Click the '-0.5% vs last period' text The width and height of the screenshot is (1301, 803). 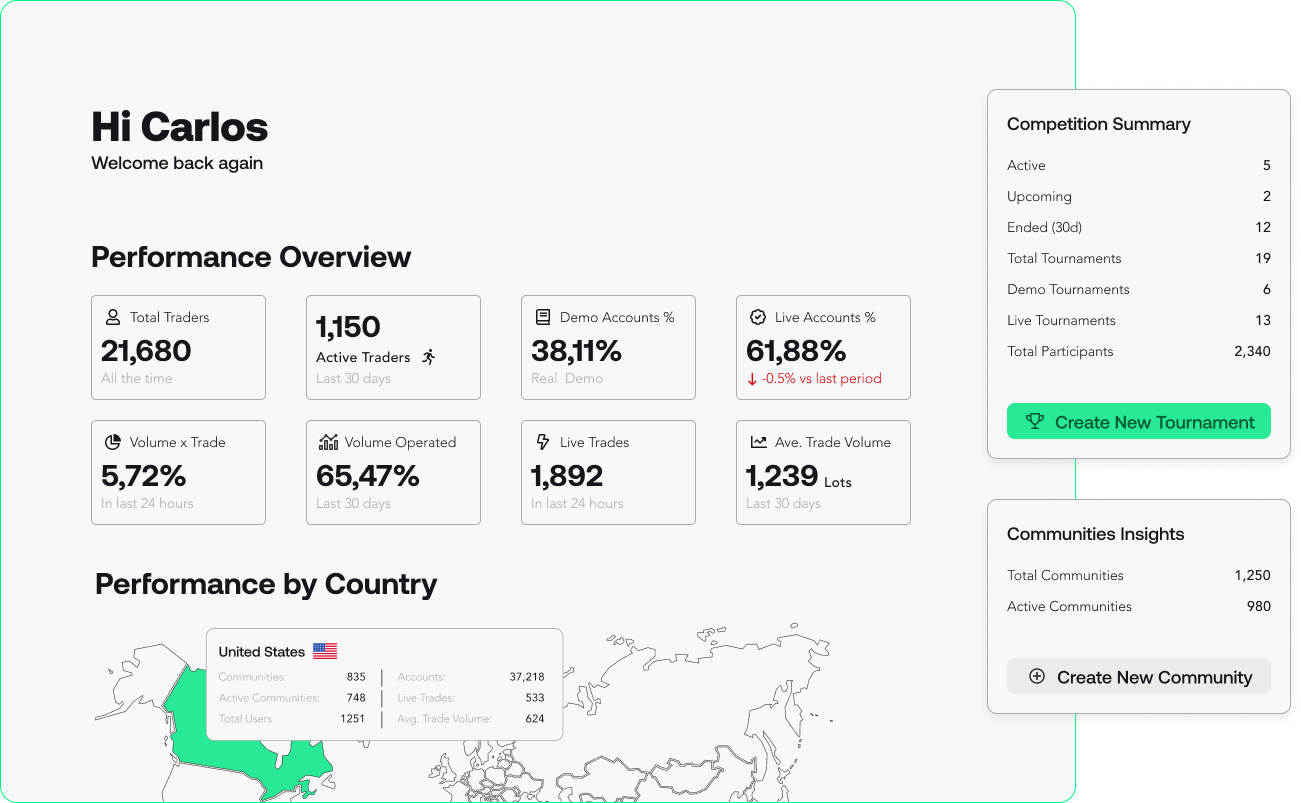(821, 379)
